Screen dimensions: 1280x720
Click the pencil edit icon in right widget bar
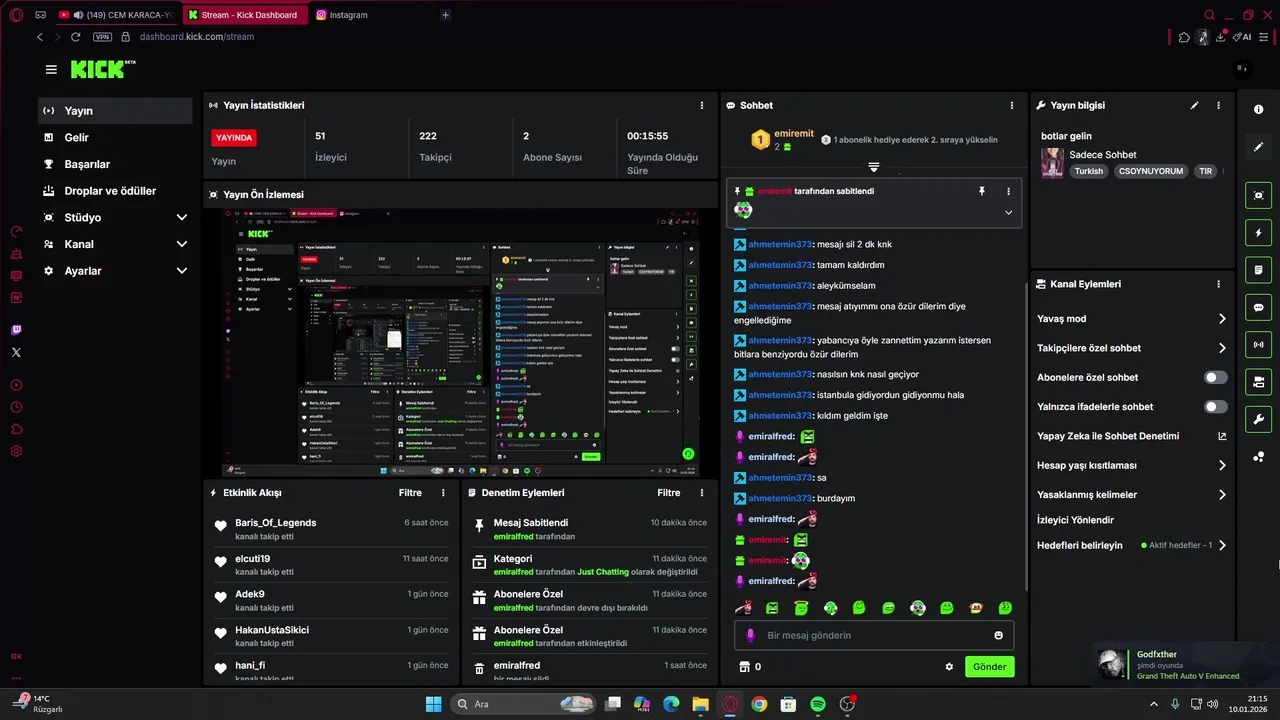coord(1258,146)
